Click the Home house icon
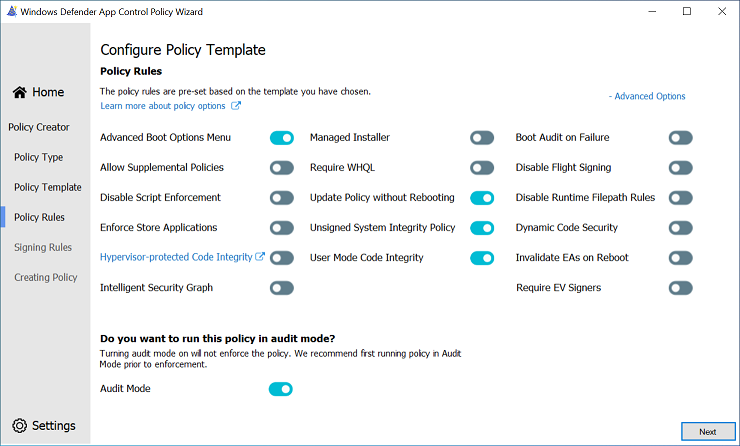The image size is (740, 446). [x=19, y=92]
